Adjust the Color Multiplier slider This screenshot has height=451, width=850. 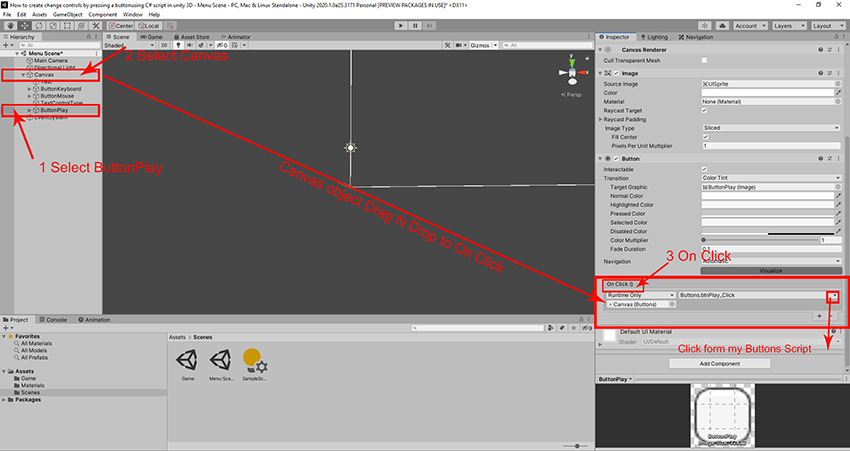[761, 240]
